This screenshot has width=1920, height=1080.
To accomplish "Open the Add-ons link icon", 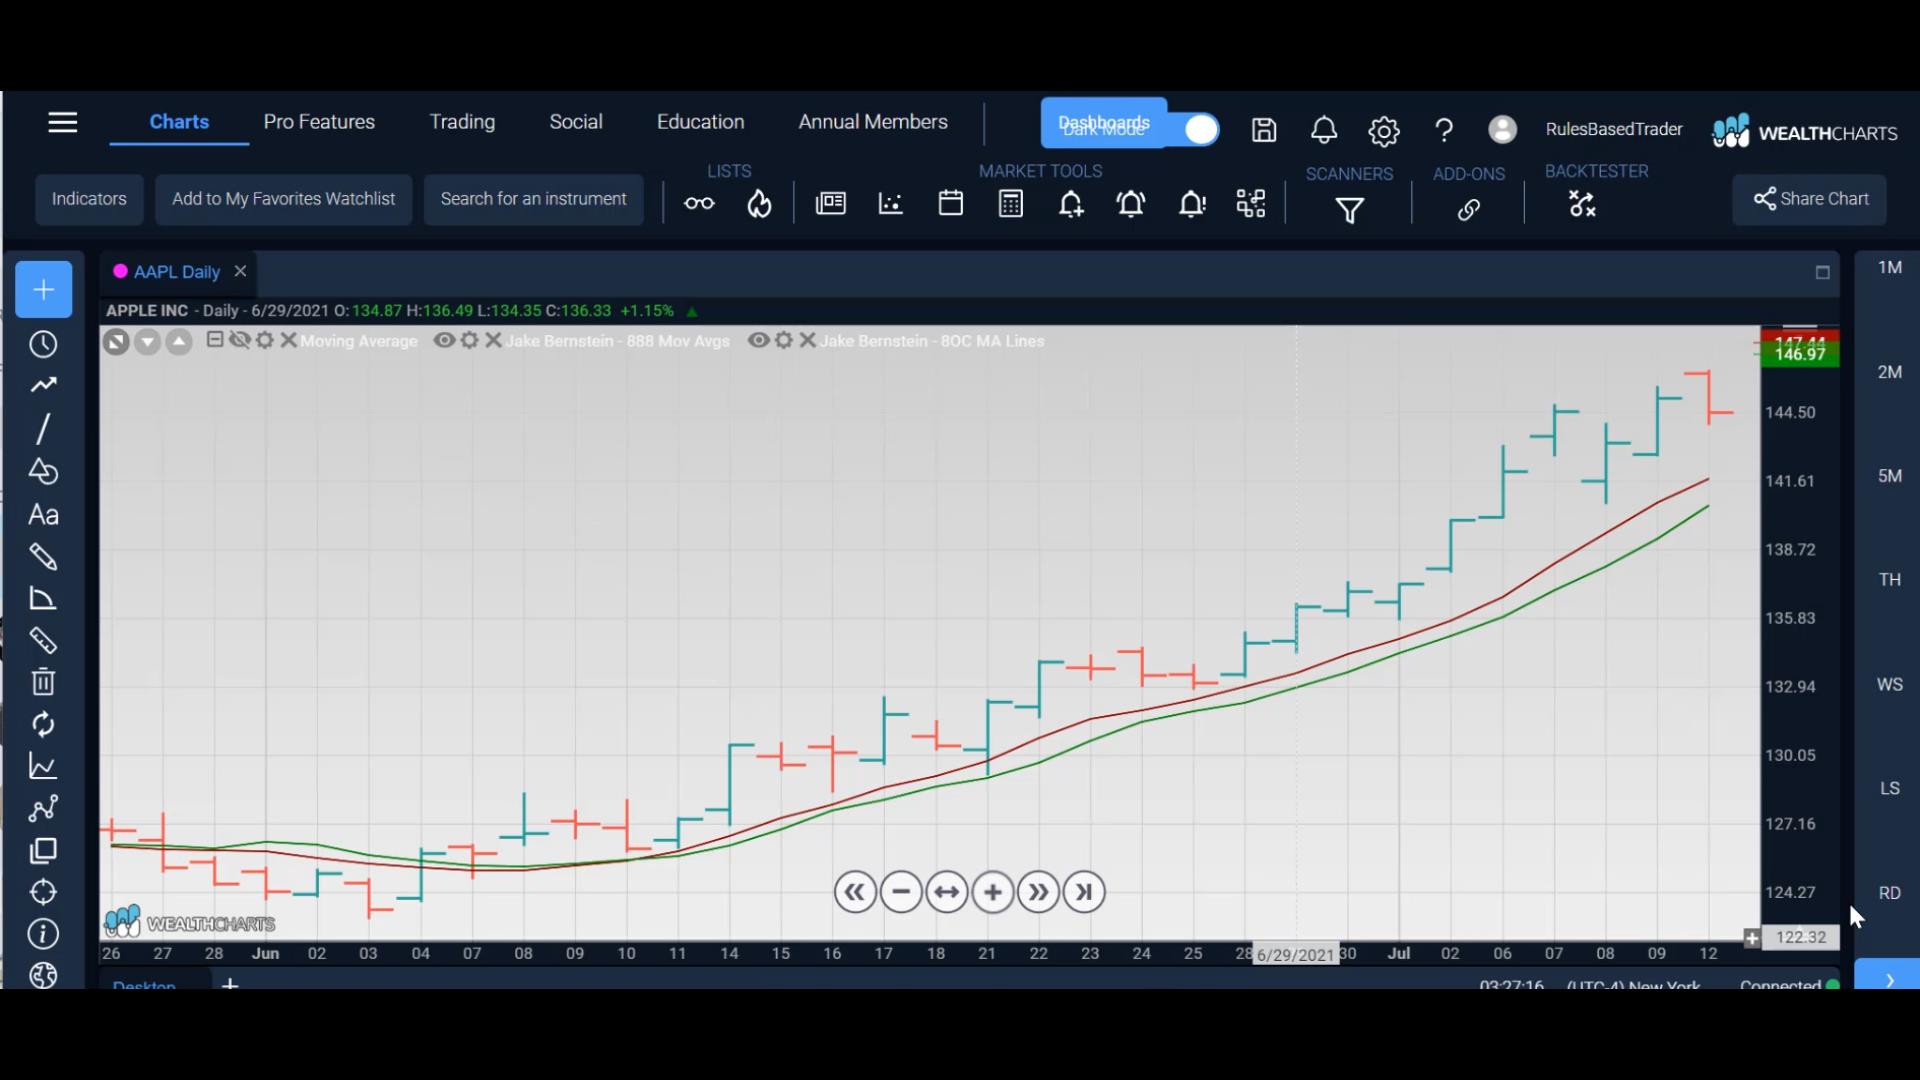I will coord(1468,210).
